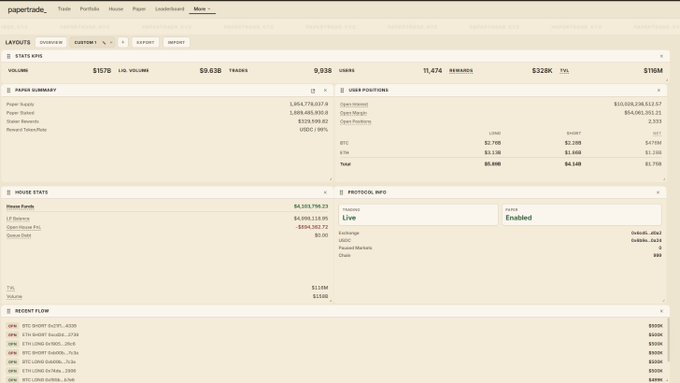The height and width of the screenshot is (383, 680).
Task: Close the Paper Summary panel
Action: (x=325, y=90)
